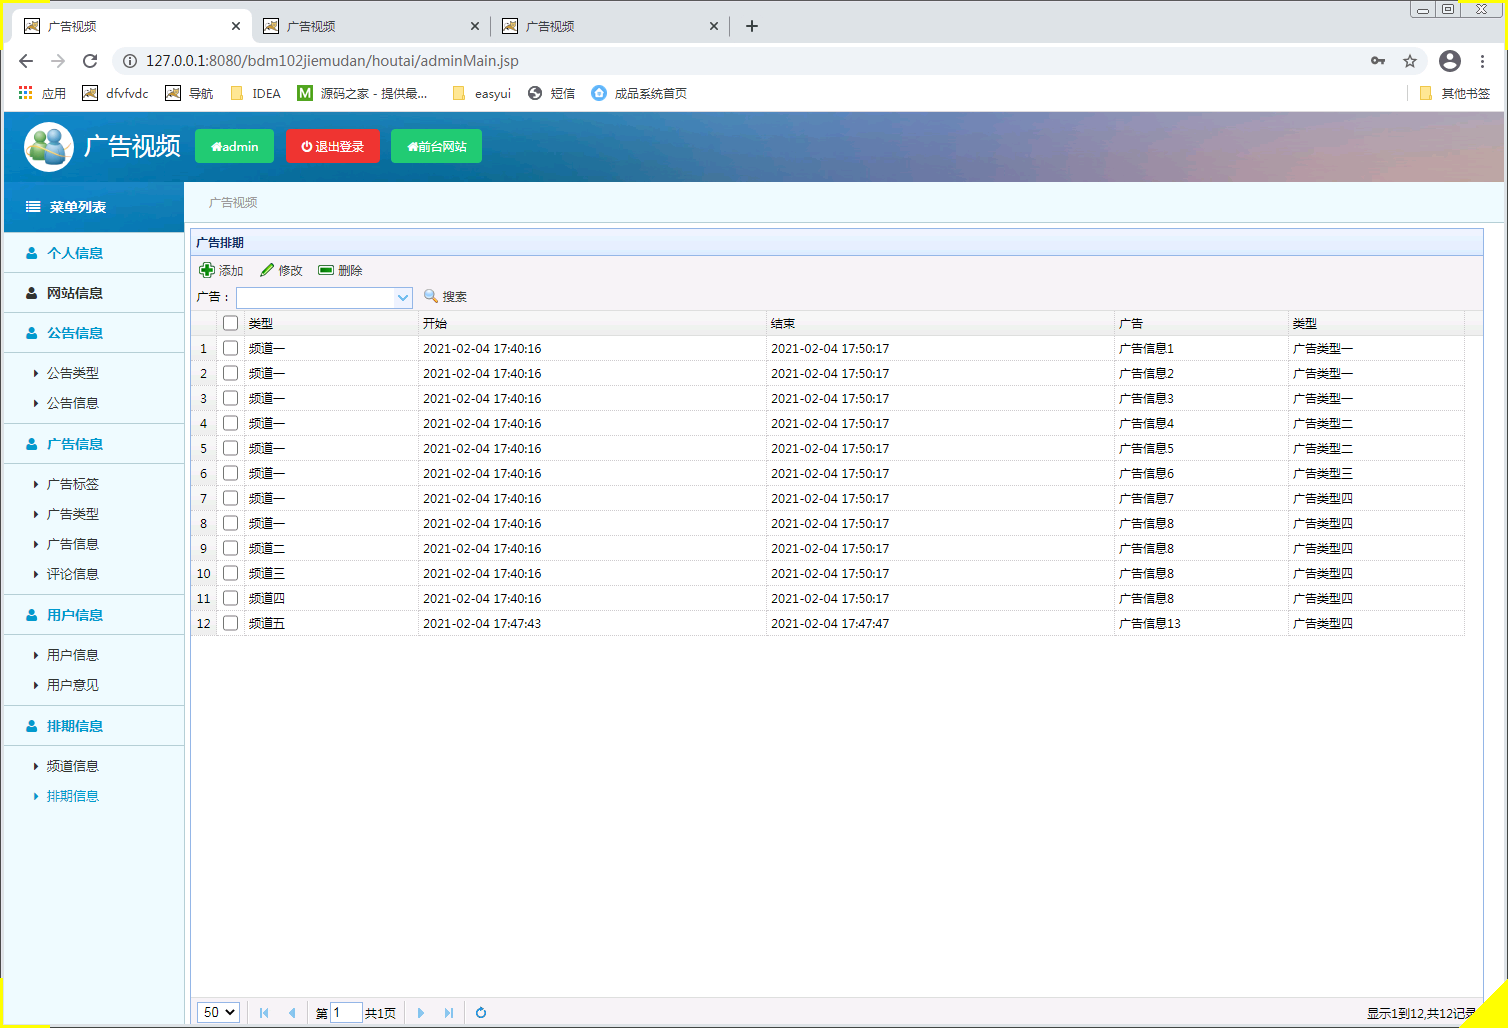
Task: Check the row 6 广告信息6 checkbox
Action: 231,473
